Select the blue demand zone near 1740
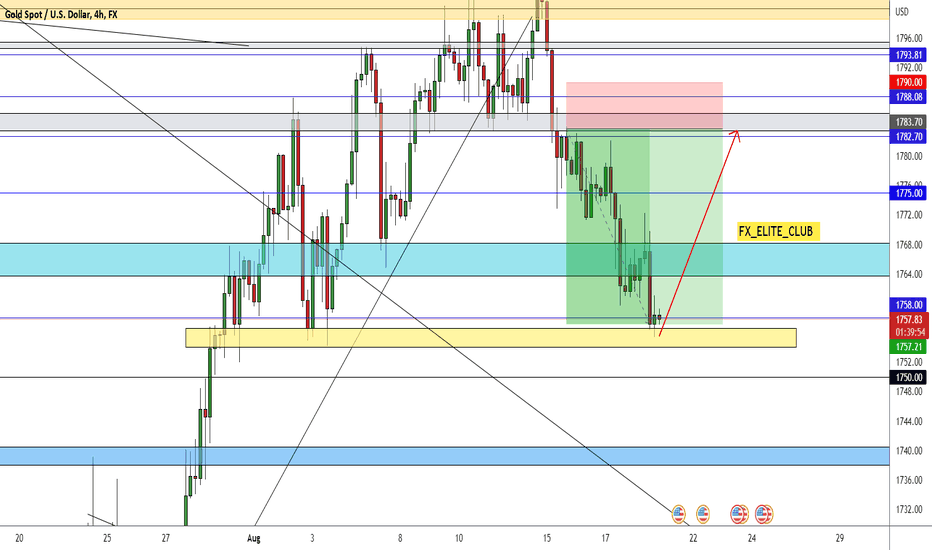The width and height of the screenshot is (932, 550). click(x=445, y=456)
